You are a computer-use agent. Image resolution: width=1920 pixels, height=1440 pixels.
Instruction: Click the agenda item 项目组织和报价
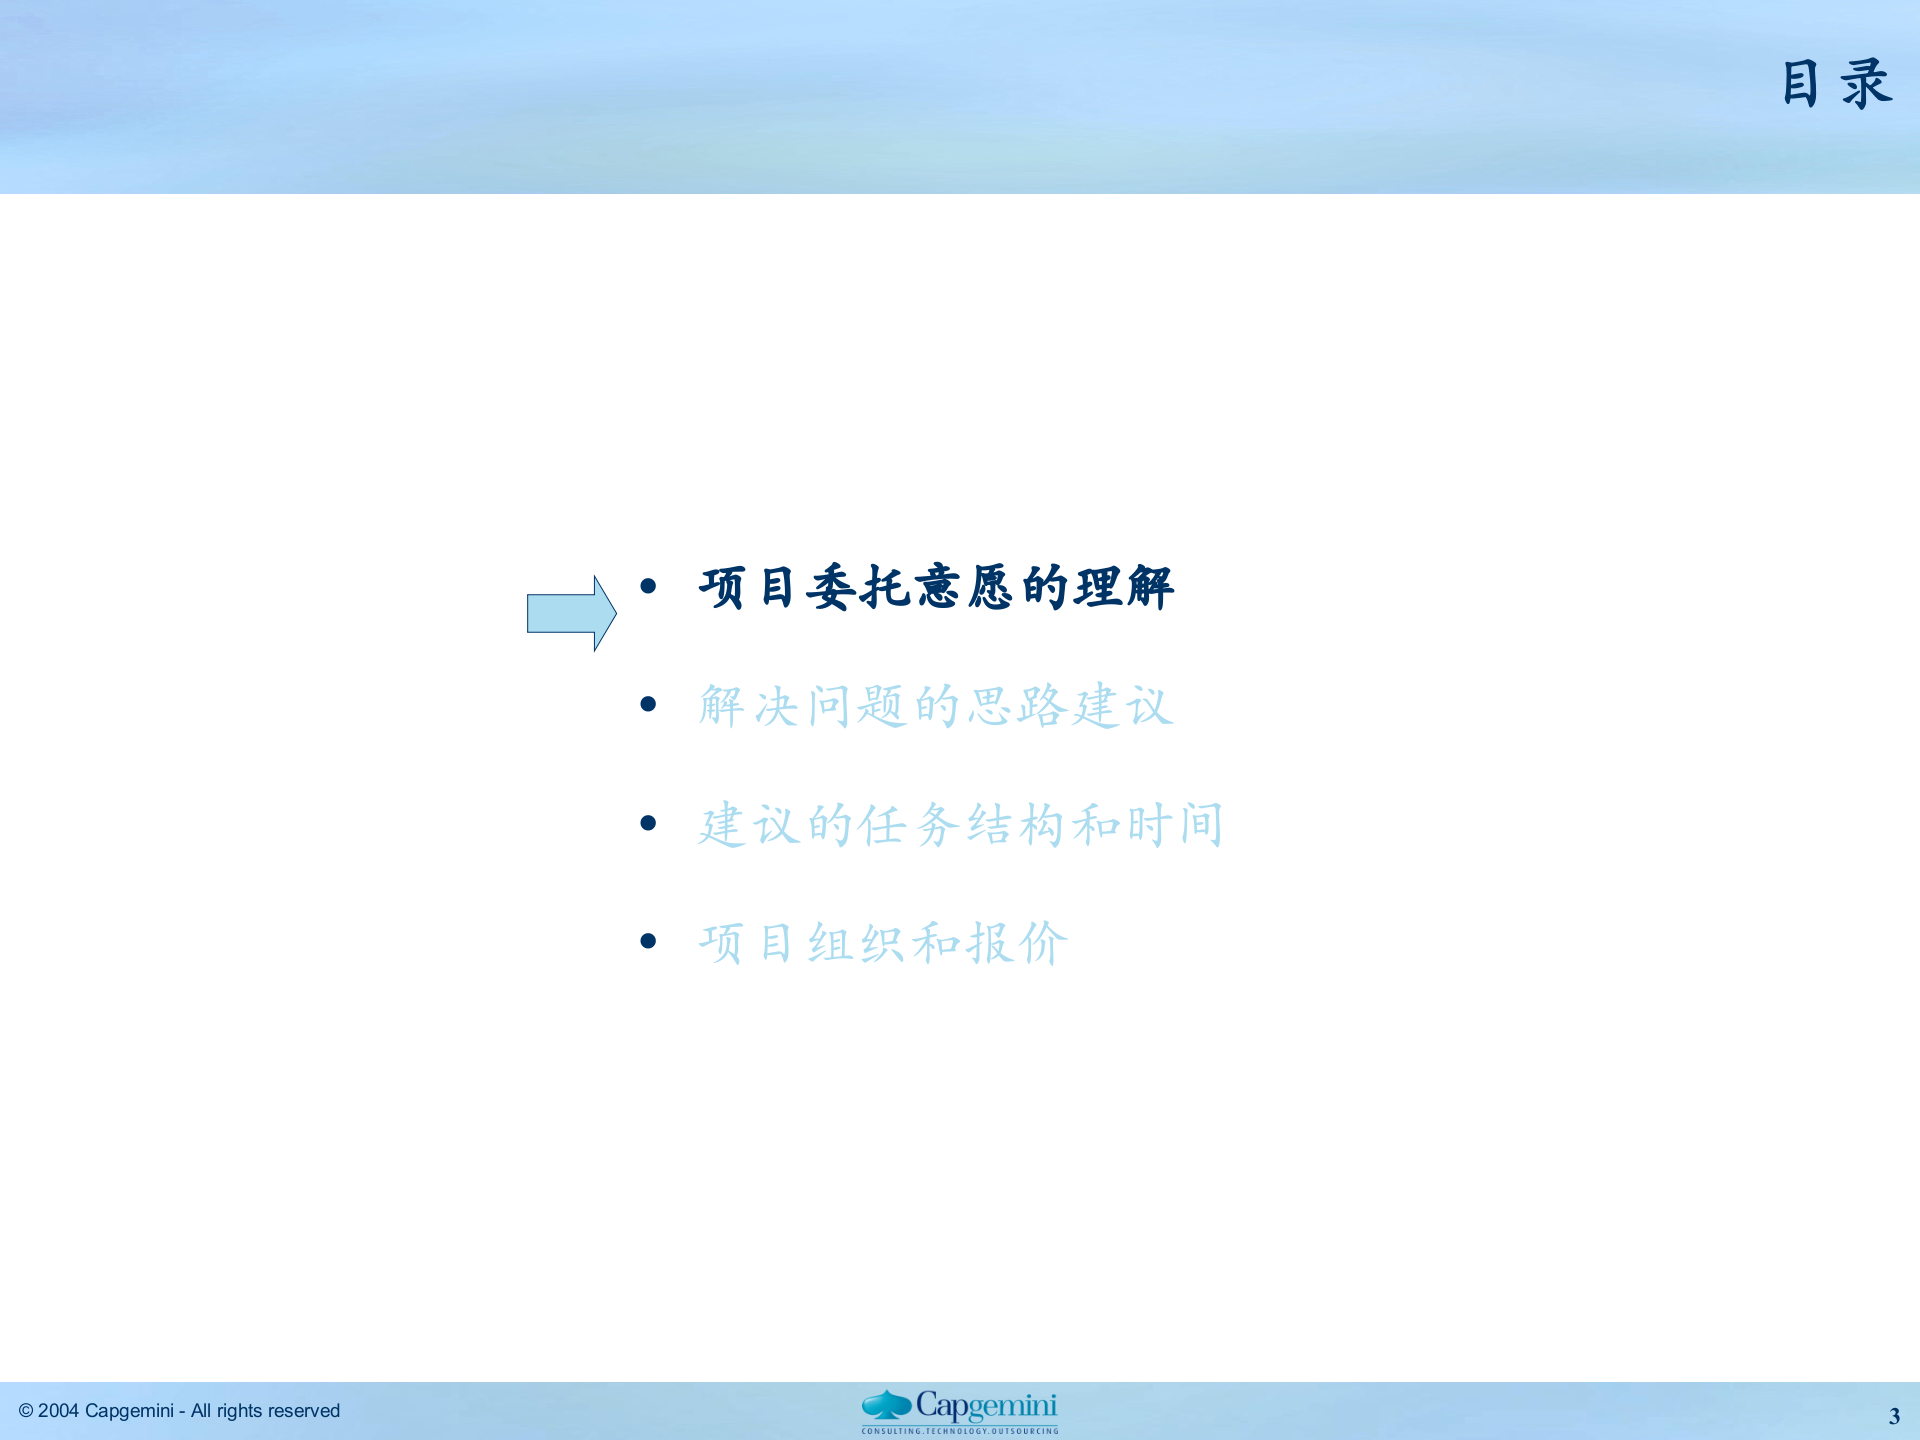[882, 941]
